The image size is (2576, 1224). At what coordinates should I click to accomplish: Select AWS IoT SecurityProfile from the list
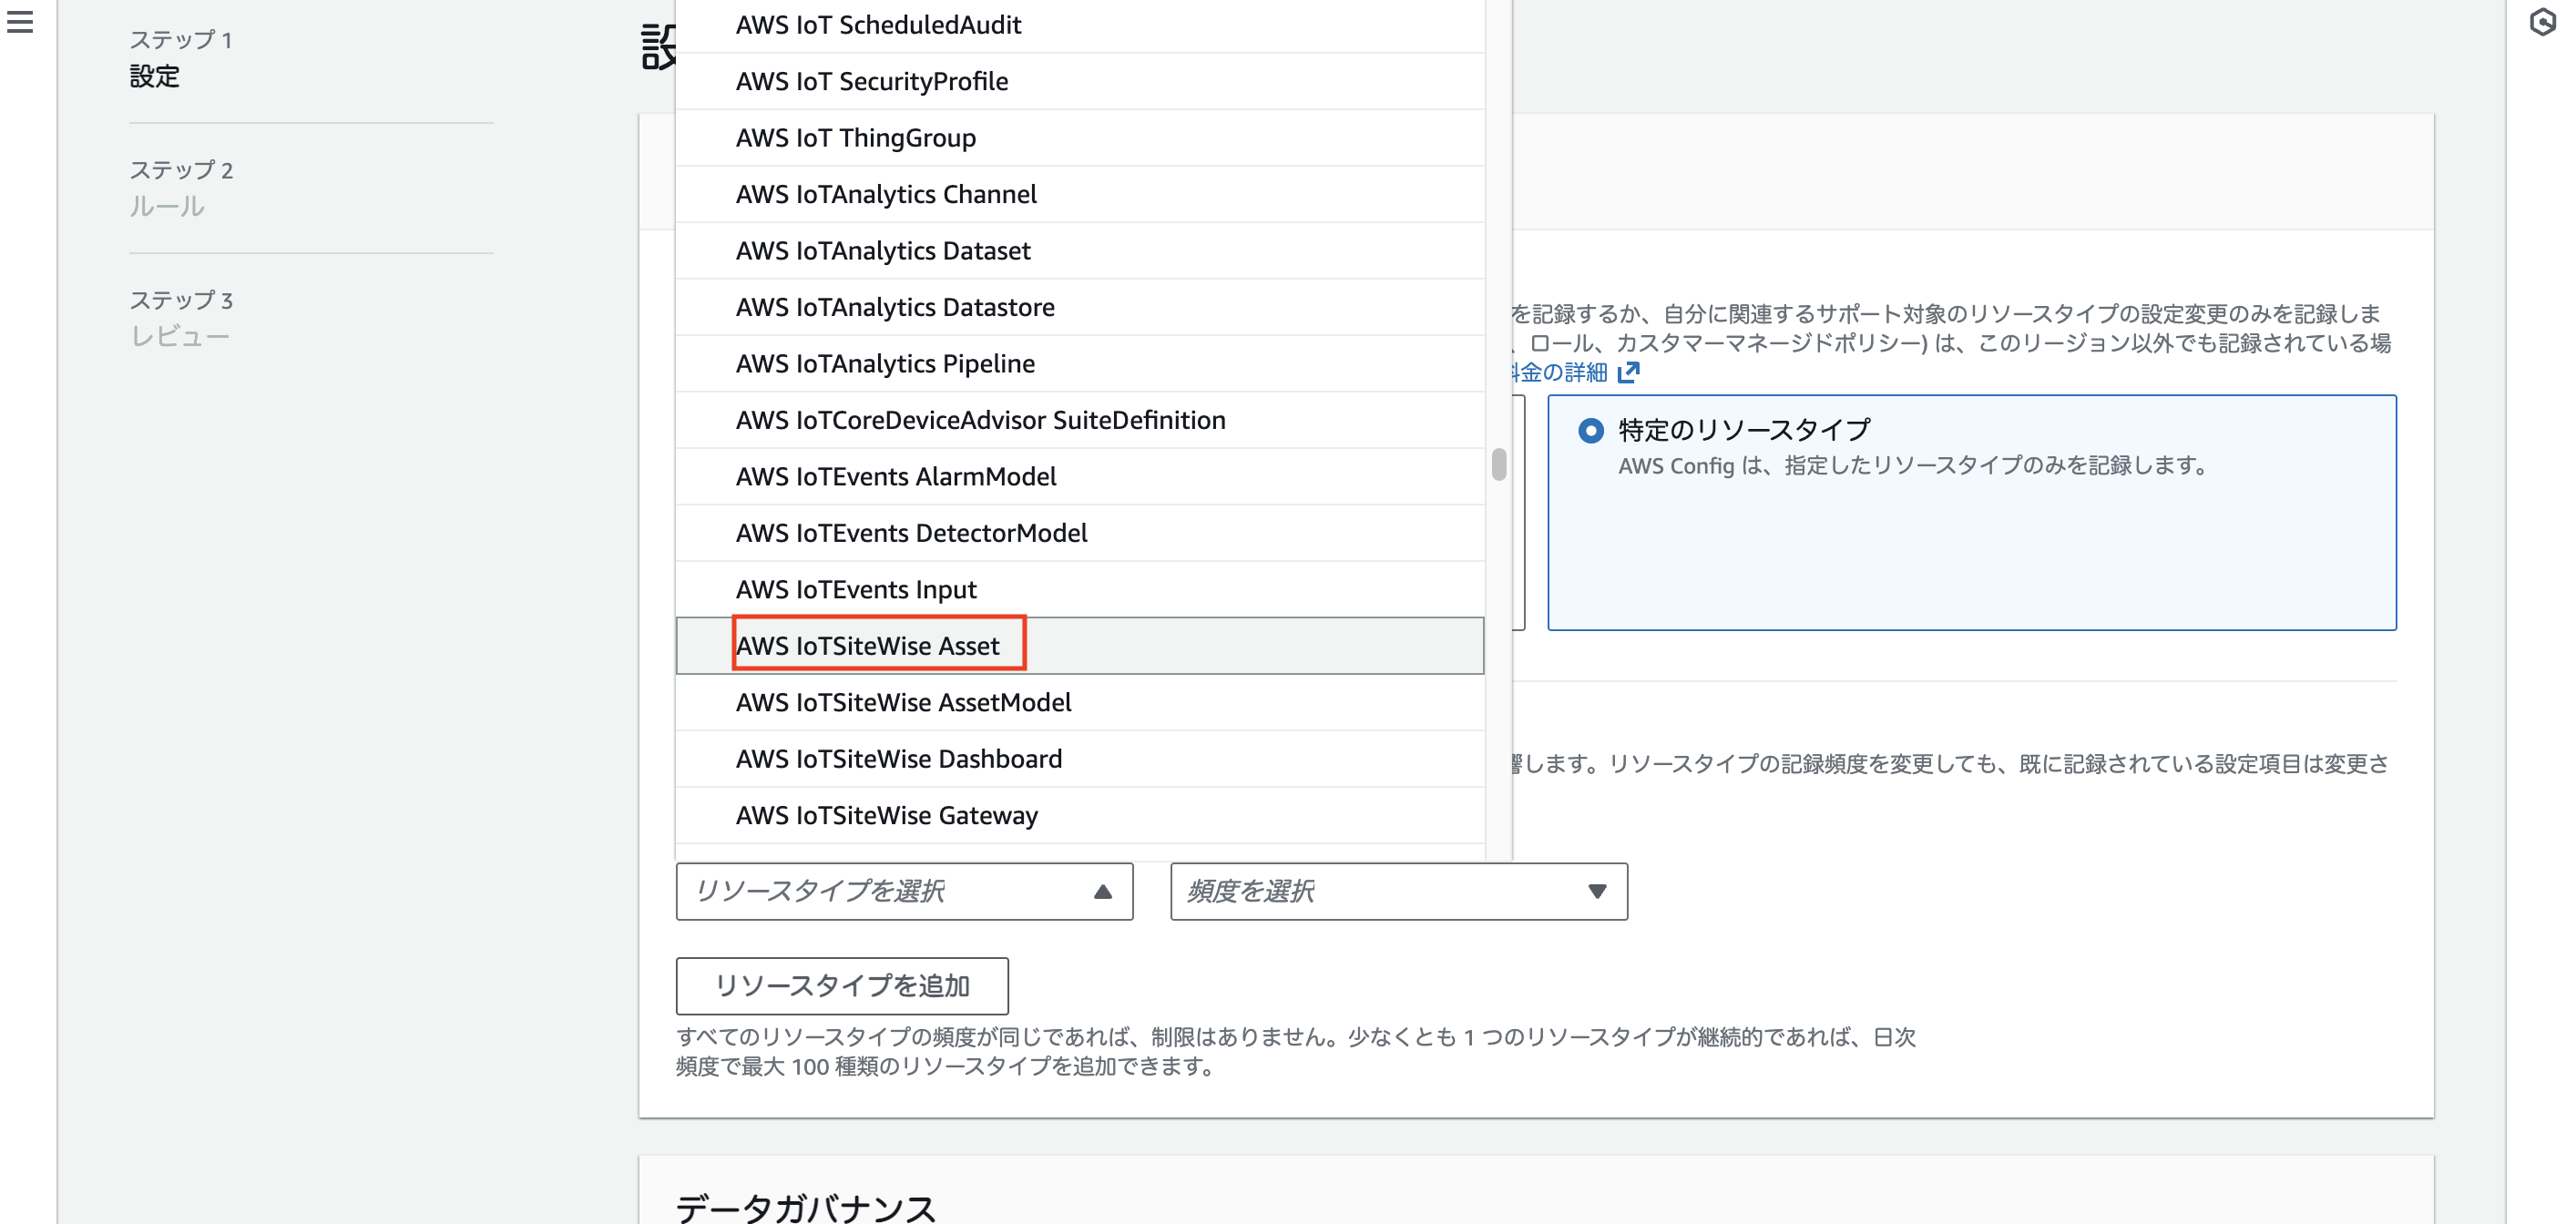tap(870, 81)
